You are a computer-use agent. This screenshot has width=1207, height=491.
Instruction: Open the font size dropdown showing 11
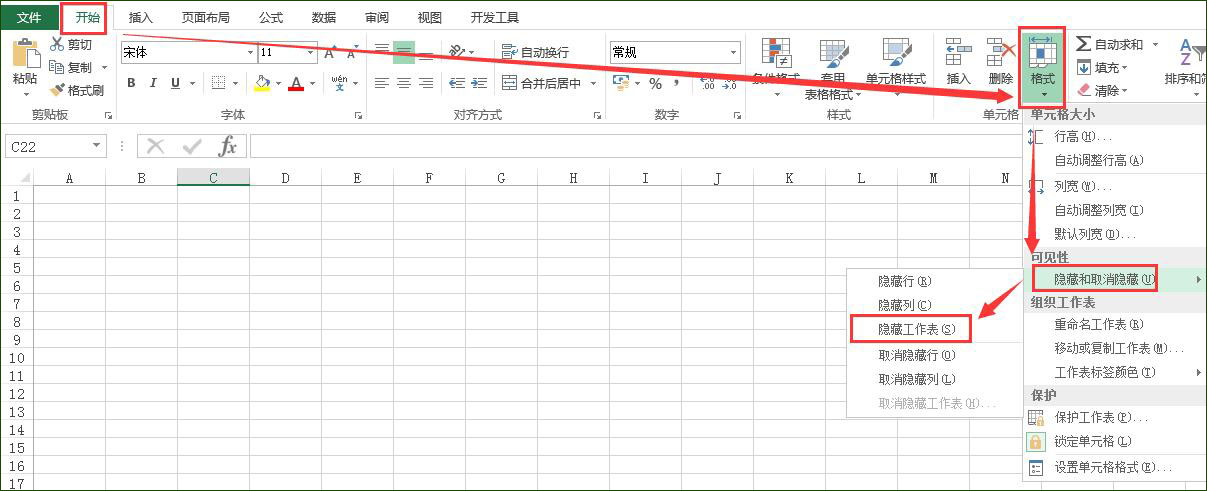[311, 53]
